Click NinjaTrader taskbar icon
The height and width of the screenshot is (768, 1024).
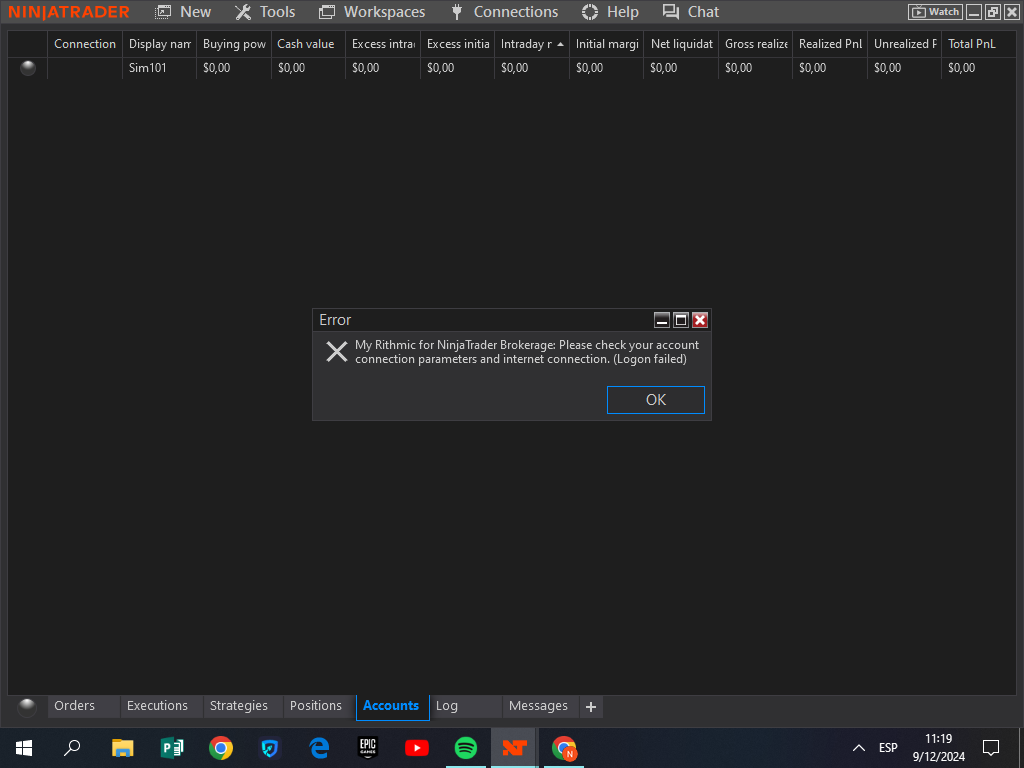pos(515,748)
